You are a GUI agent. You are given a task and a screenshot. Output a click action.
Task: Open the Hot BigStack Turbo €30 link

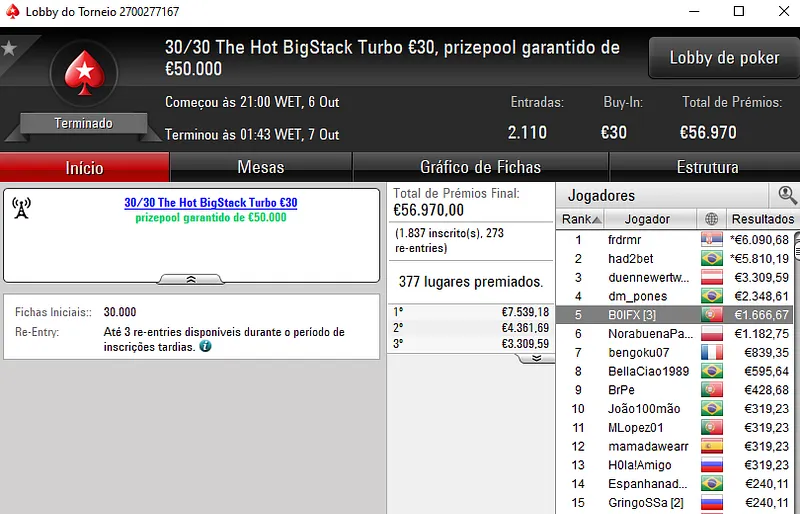[x=210, y=203]
